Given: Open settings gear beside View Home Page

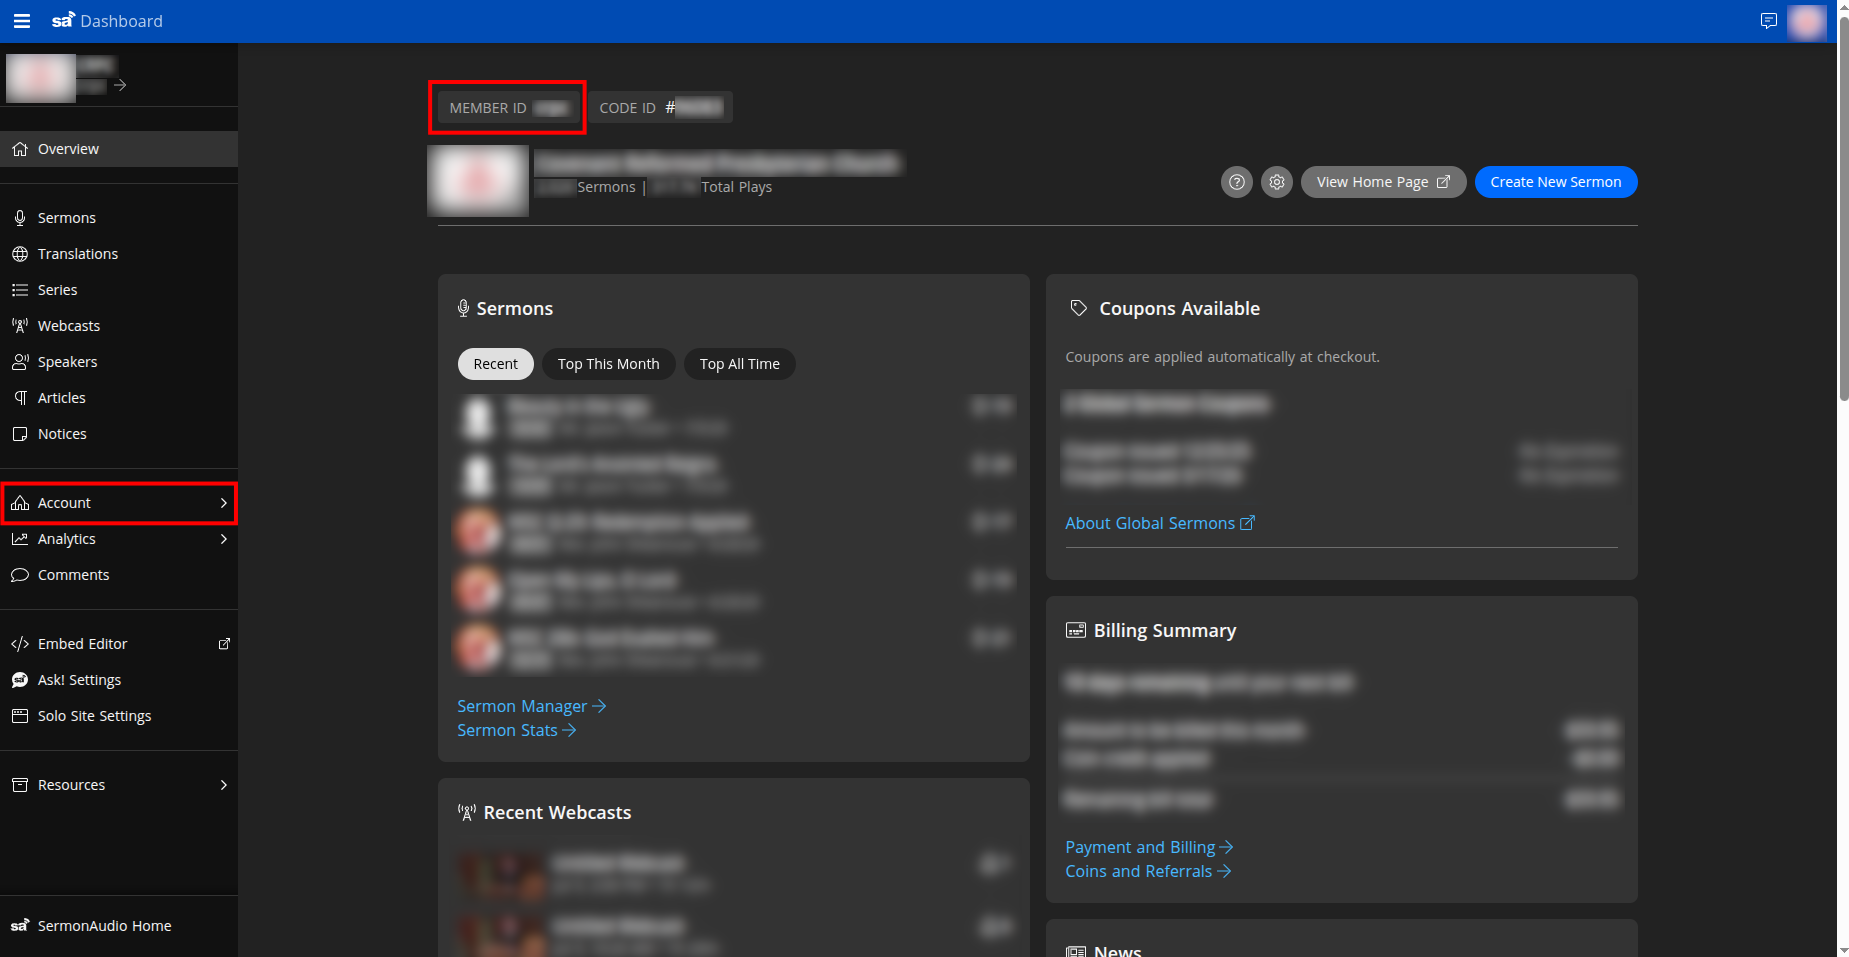Looking at the screenshot, I should click(1277, 182).
